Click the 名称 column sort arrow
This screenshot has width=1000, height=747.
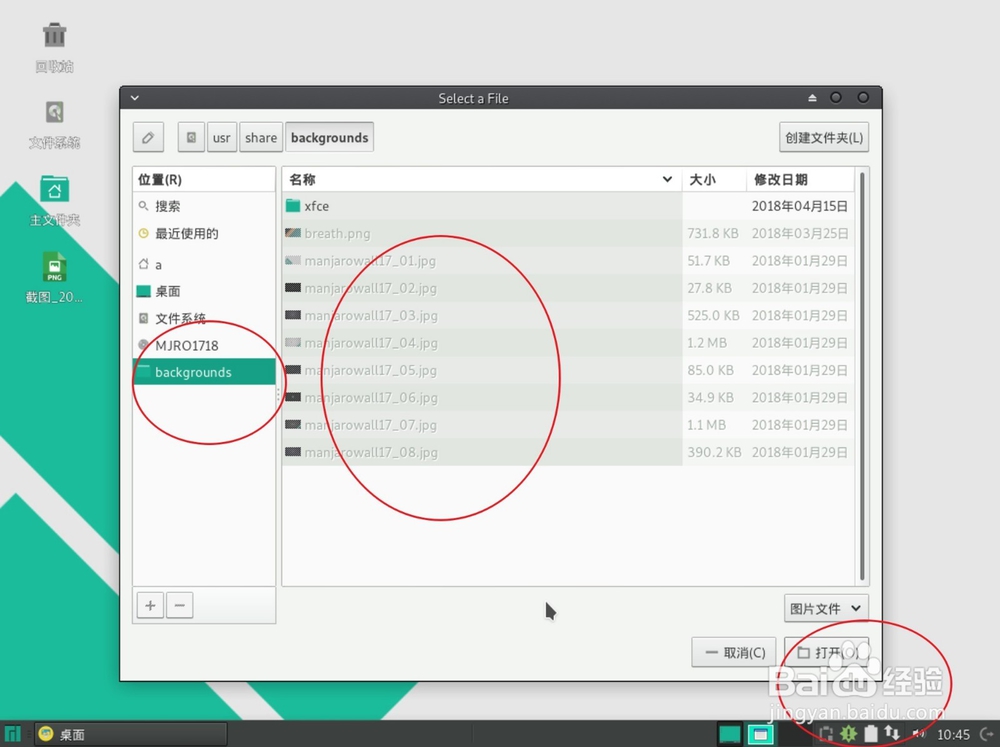[x=667, y=179]
